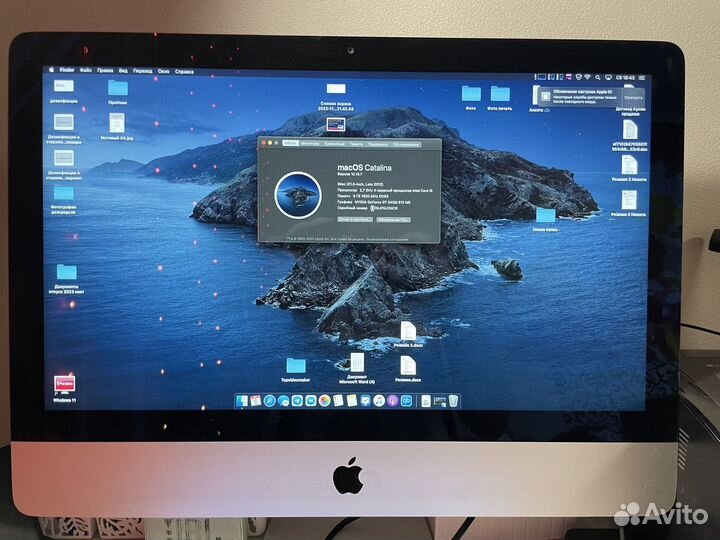Launch Calendar from the dock
This screenshot has height=540, width=720.
256,401
